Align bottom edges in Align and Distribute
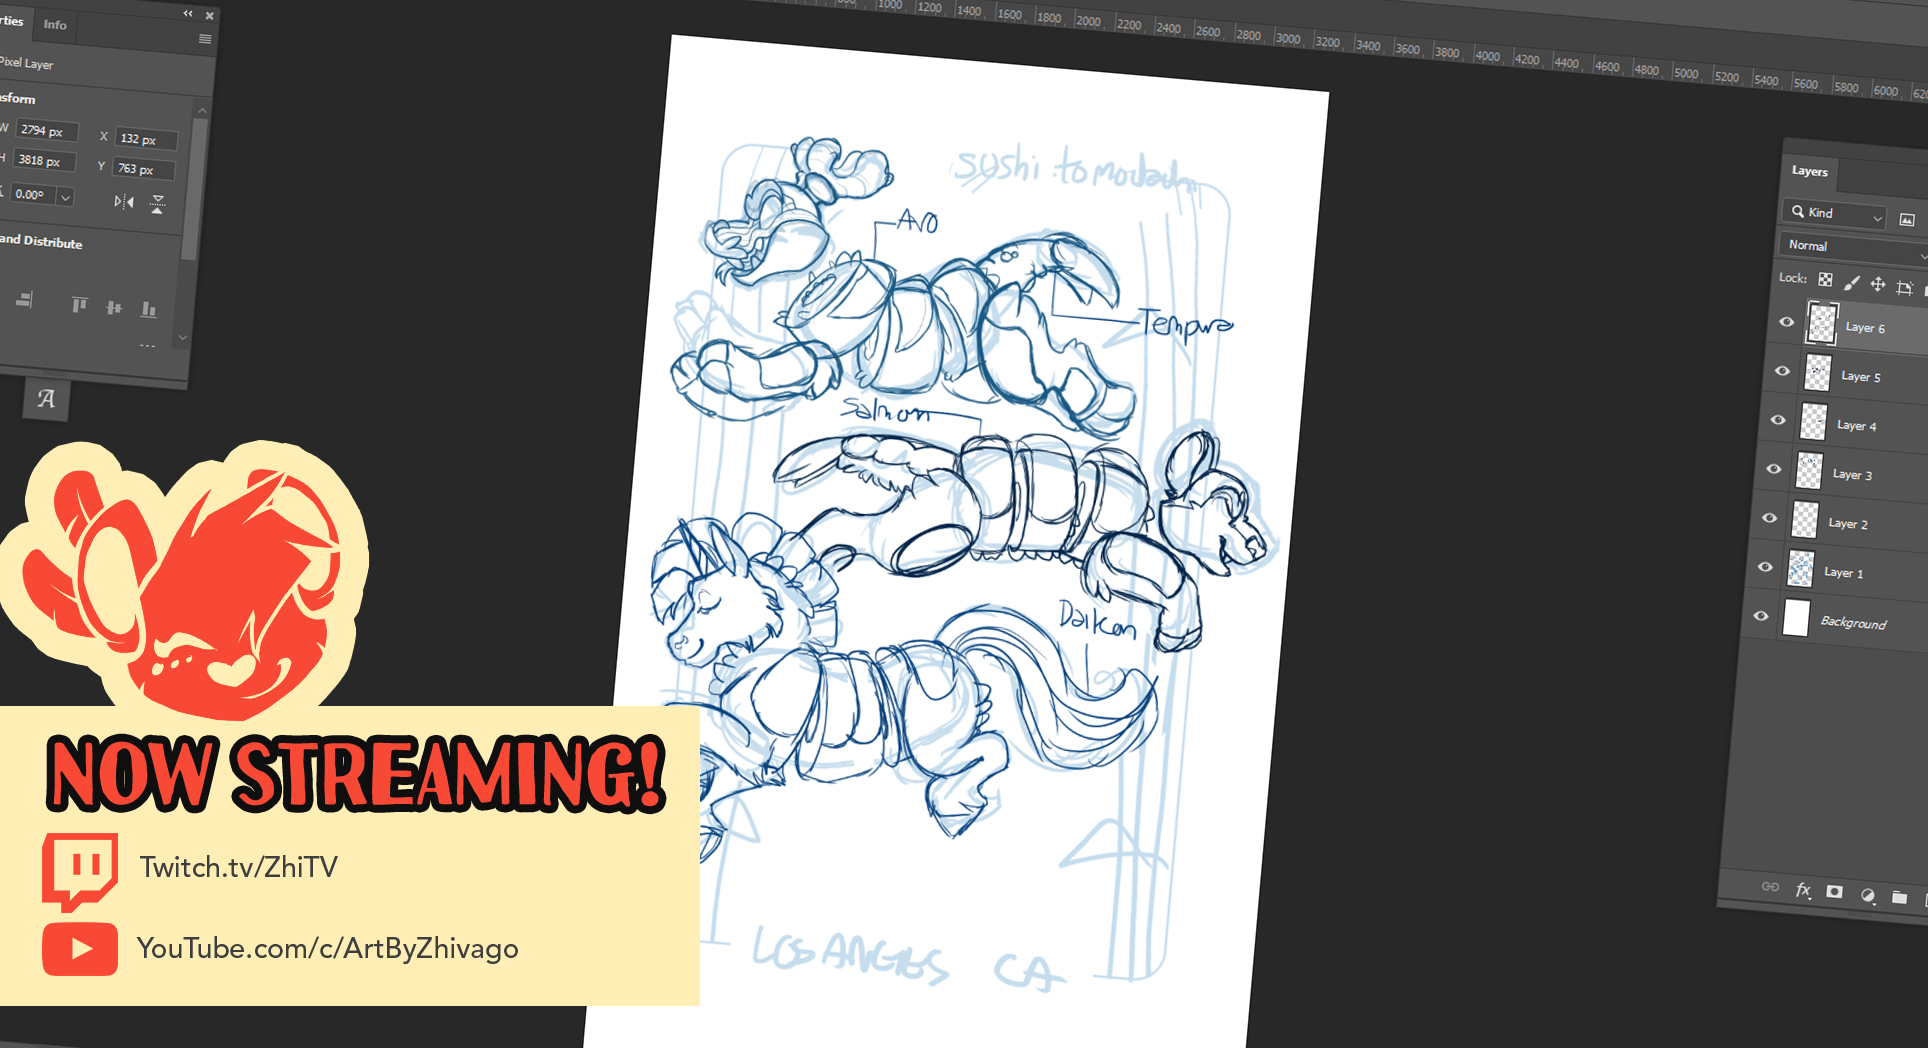 (x=148, y=310)
